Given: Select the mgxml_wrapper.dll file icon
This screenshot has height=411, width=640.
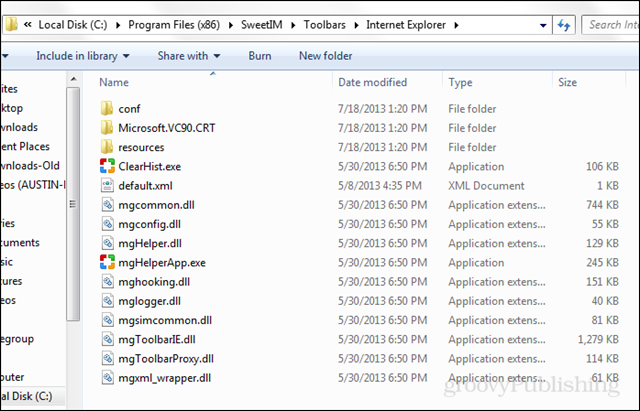Looking at the screenshot, I should point(107,377).
